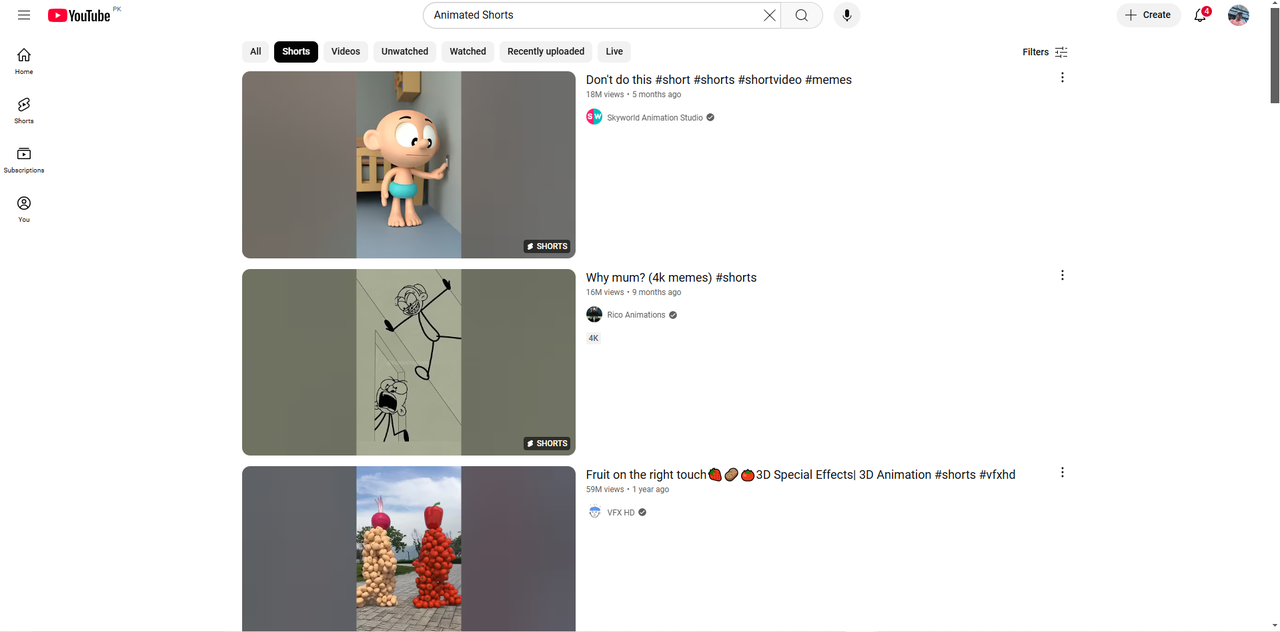
Task: Click the page vertical scrollbar
Action: (x=1274, y=56)
